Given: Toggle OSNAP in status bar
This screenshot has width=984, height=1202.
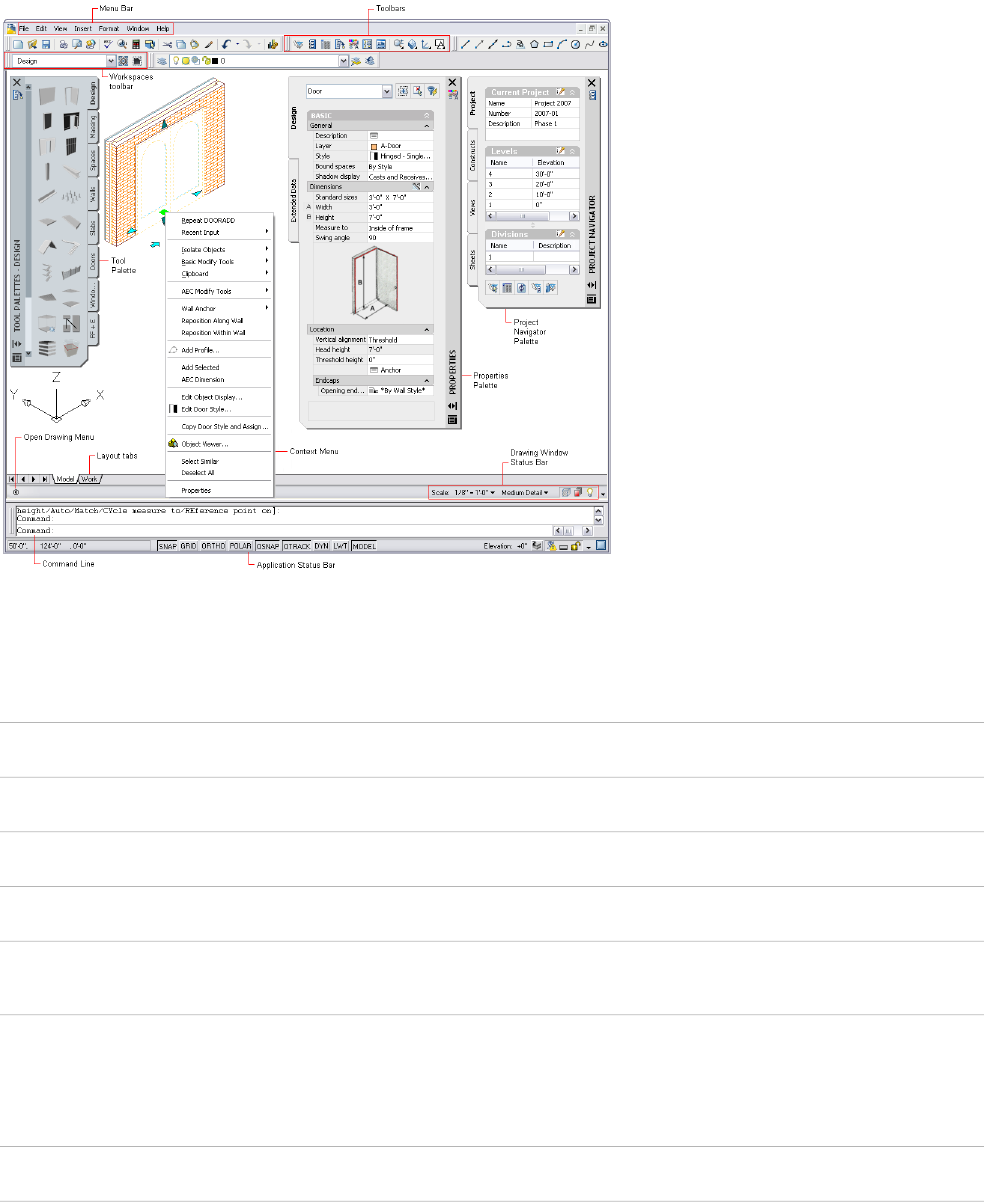Looking at the screenshot, I should [x=267, y=547].
